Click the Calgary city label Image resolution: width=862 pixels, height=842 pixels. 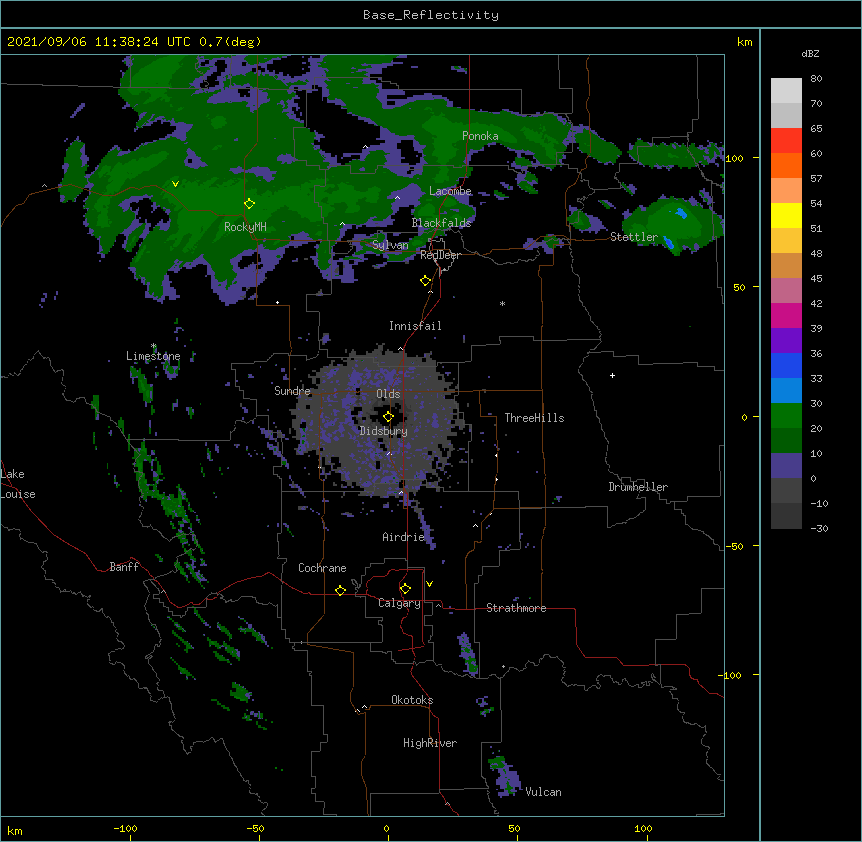(x=399, y=603)
